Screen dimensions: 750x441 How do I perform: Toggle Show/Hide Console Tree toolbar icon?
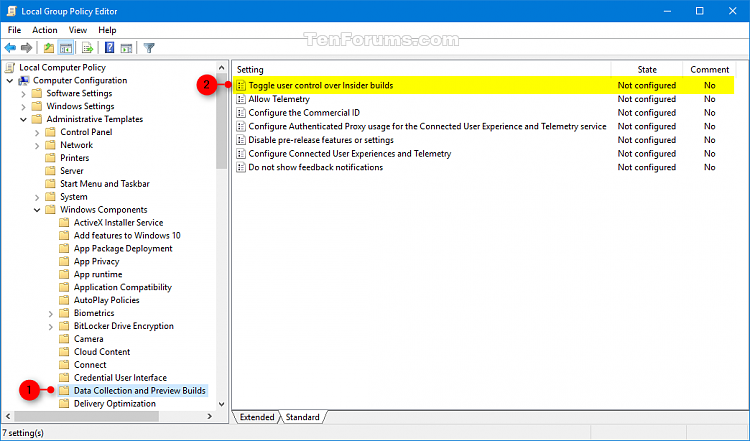point(66,48)
